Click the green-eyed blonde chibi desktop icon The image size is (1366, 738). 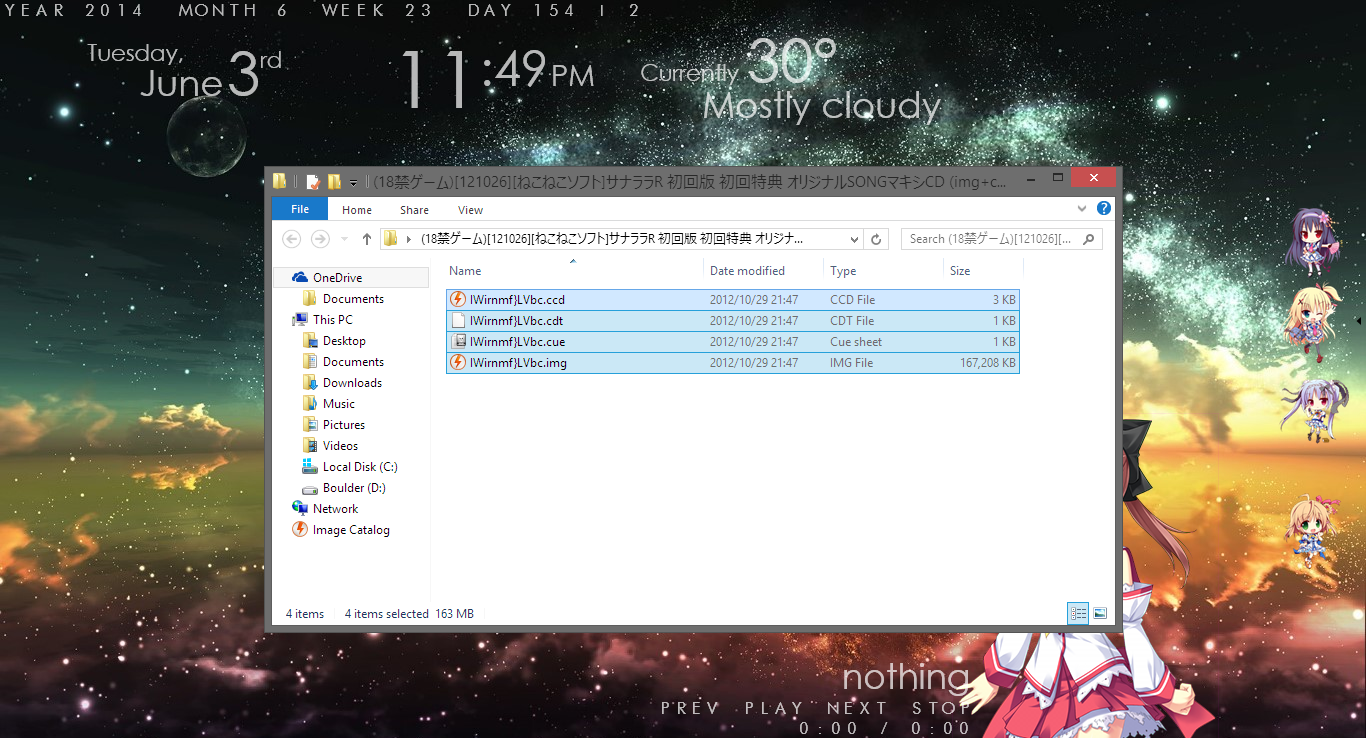click(x=1310, y=530)
